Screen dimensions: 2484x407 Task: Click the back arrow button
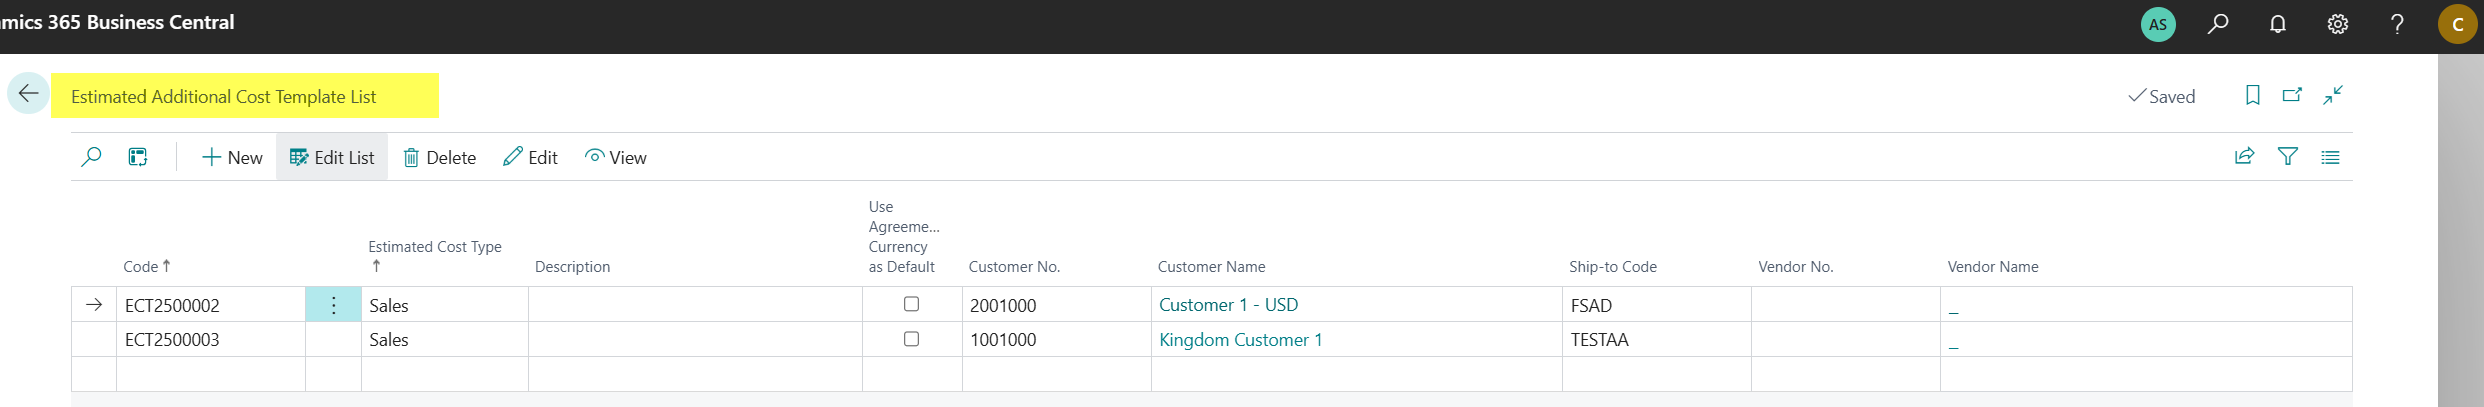coord(28,94)
